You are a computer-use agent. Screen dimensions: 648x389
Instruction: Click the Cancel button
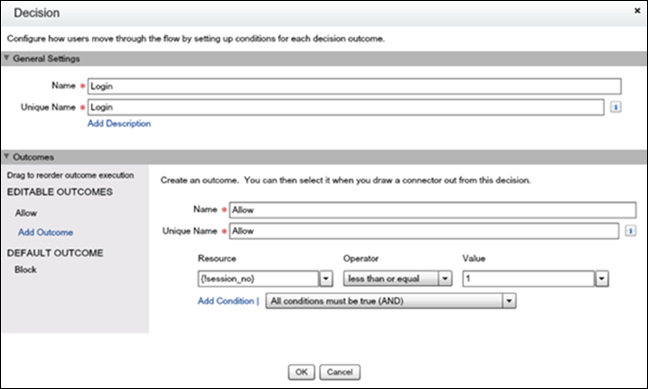(340, 372)
